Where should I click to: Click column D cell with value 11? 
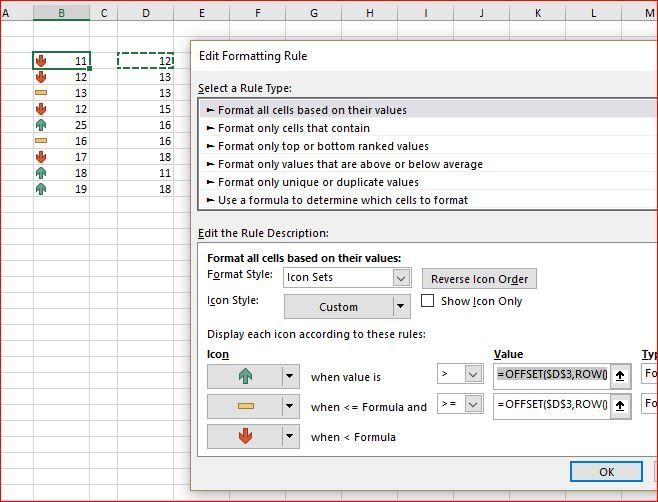pos(146,173)
